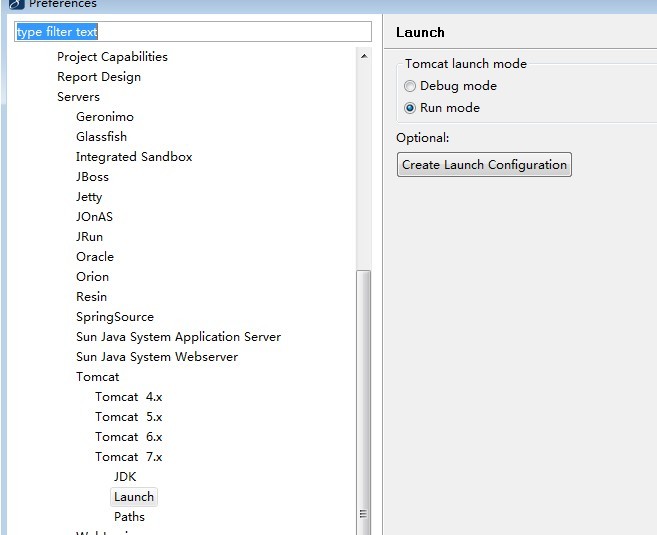
Task: Click the Optional: label
Action: 422,138
